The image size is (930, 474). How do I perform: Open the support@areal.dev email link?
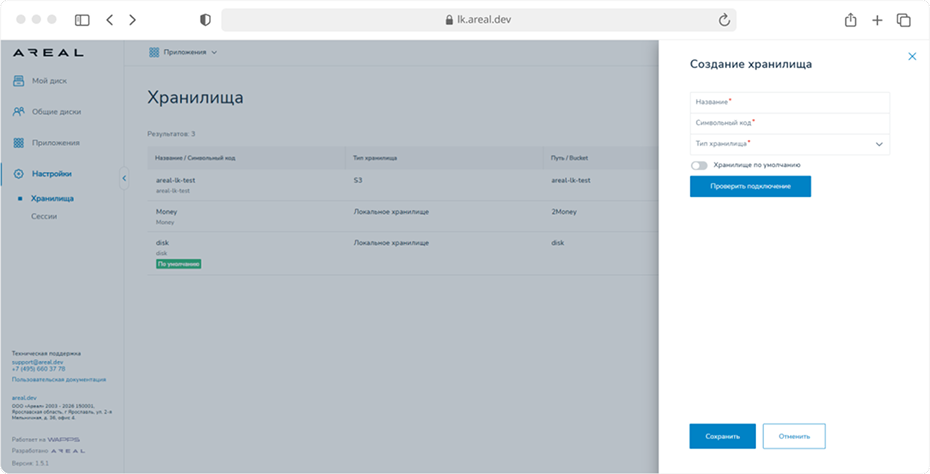click(37, 362)
